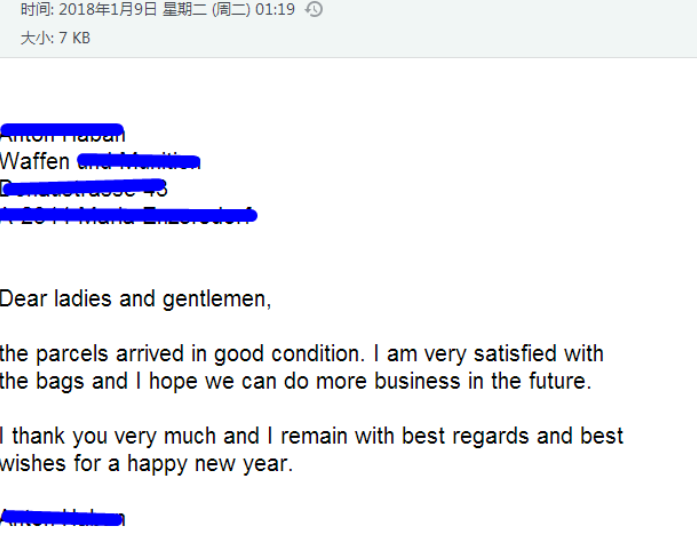
Task: Click the line wishes for a happy new year
Action: point(146,464)
